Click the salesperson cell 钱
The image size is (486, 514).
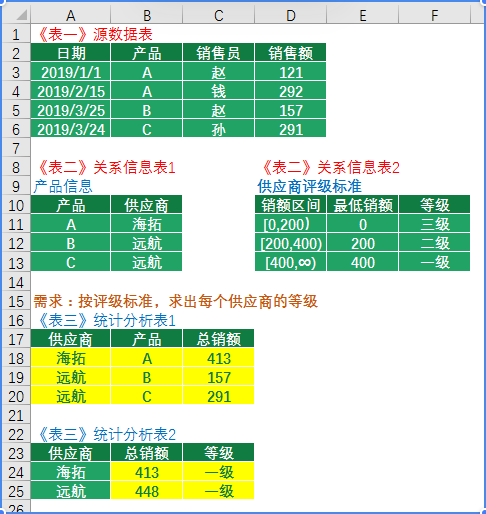tap(218, 91)
